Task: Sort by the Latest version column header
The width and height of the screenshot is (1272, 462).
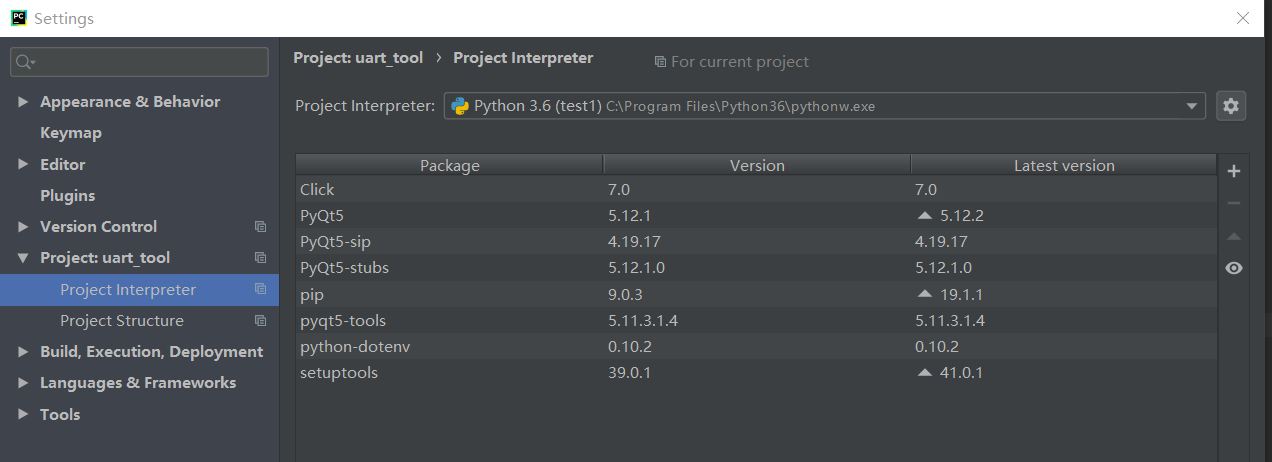Action: [x=1063, y=165]
